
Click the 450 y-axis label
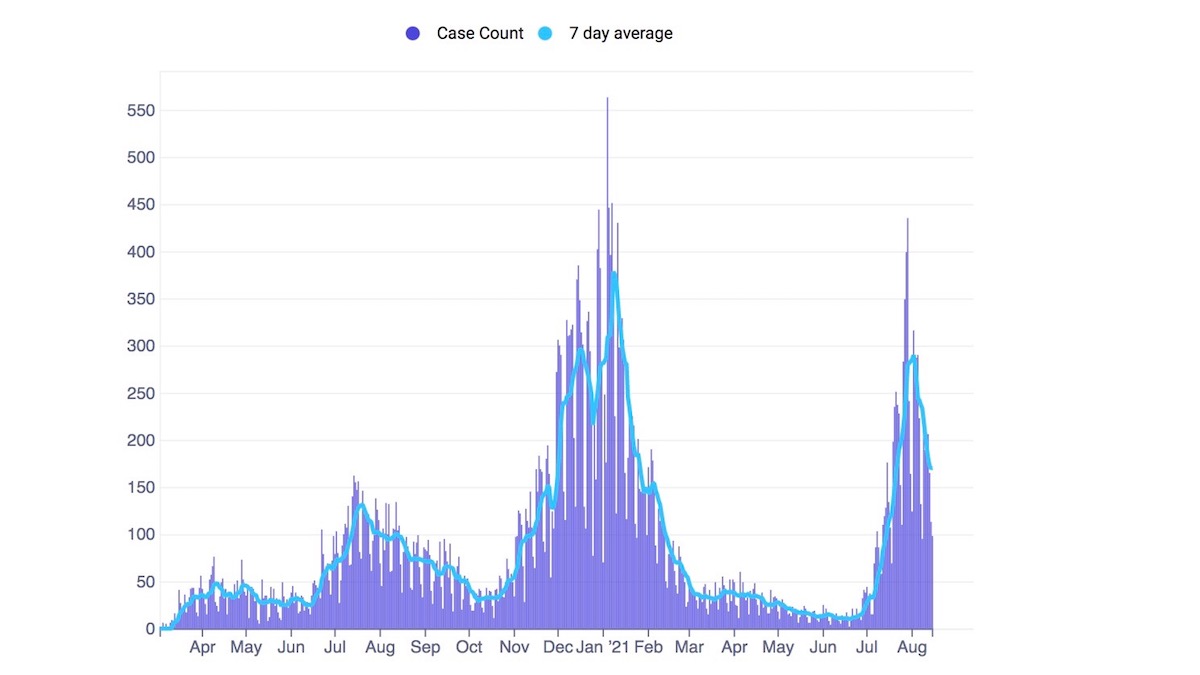point(140,205)
